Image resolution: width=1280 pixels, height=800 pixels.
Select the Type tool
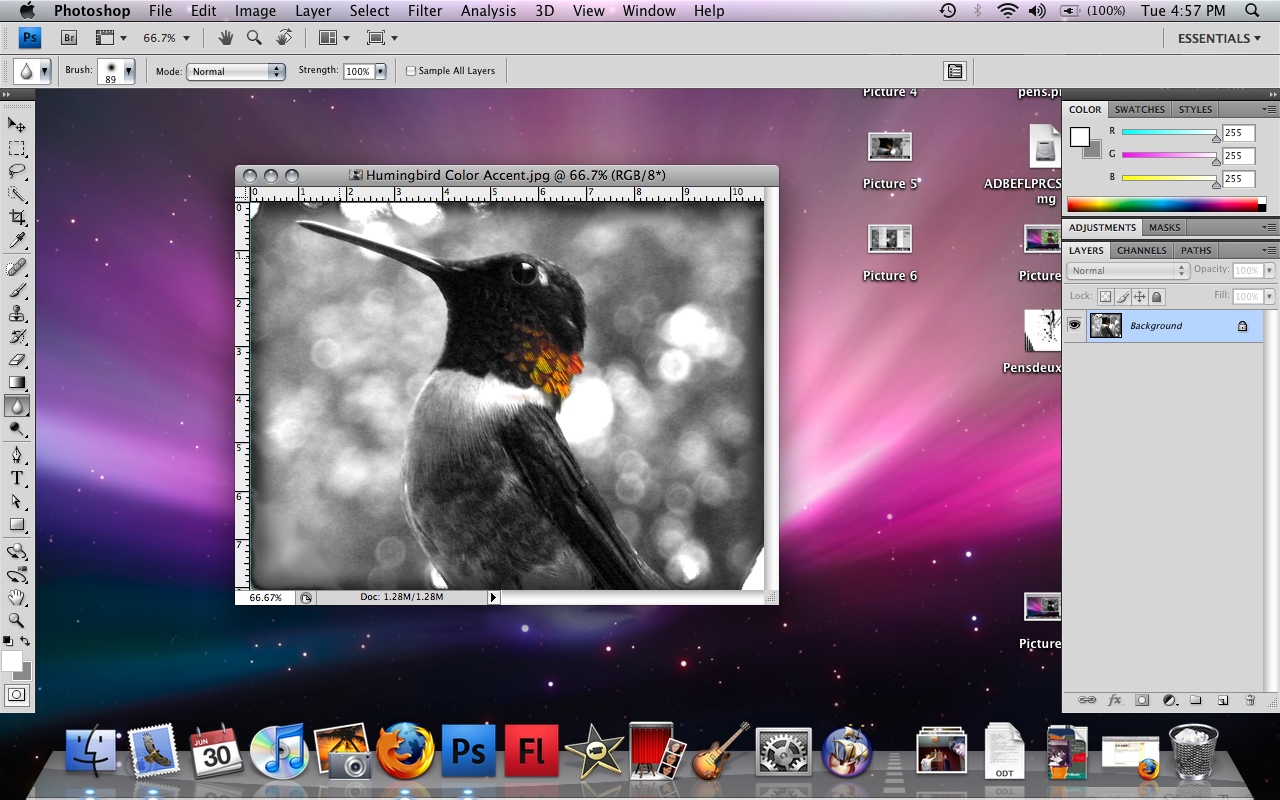point(17,478)
